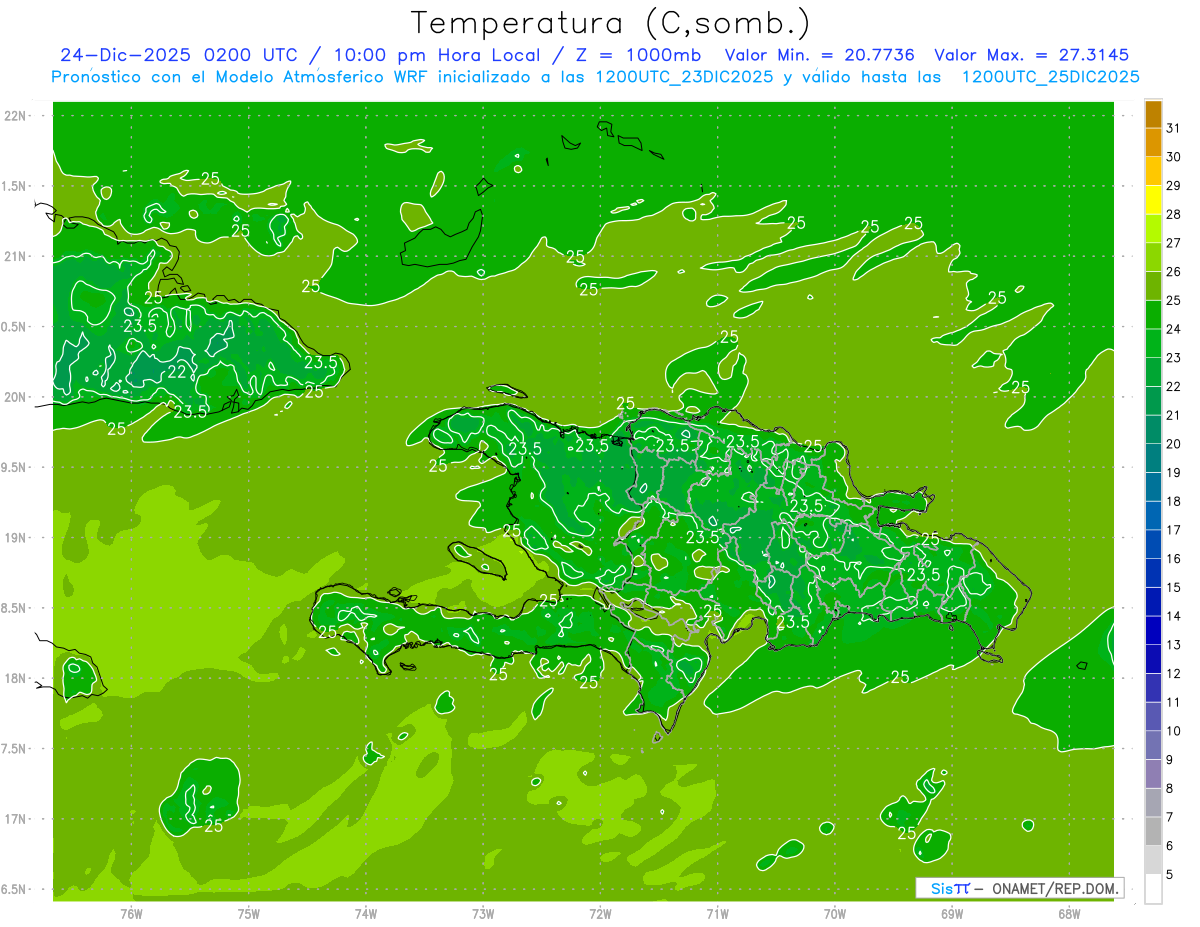Click the 6.5N latitude tick label
Viewport: 1200px width, 927px height.
pos(12,889)
